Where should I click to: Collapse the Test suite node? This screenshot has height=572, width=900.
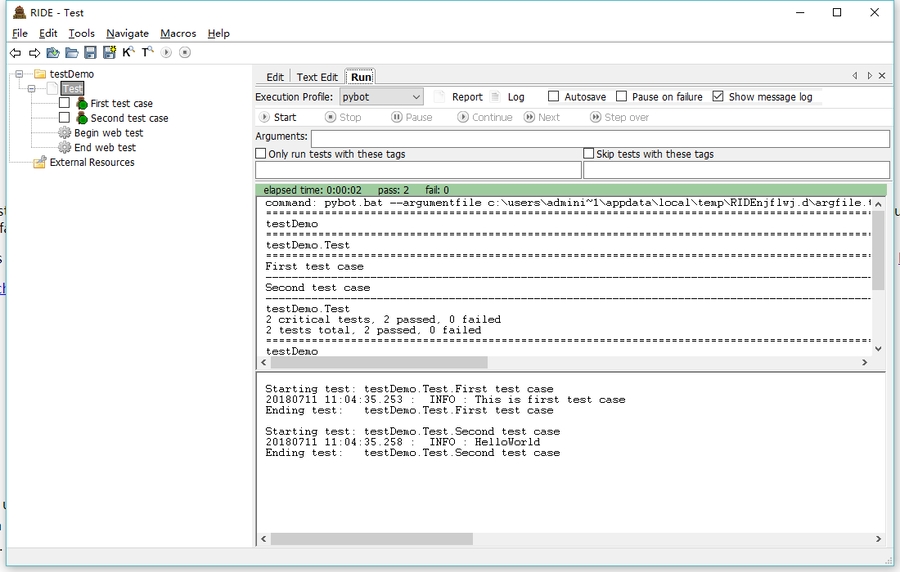(31, 89)
